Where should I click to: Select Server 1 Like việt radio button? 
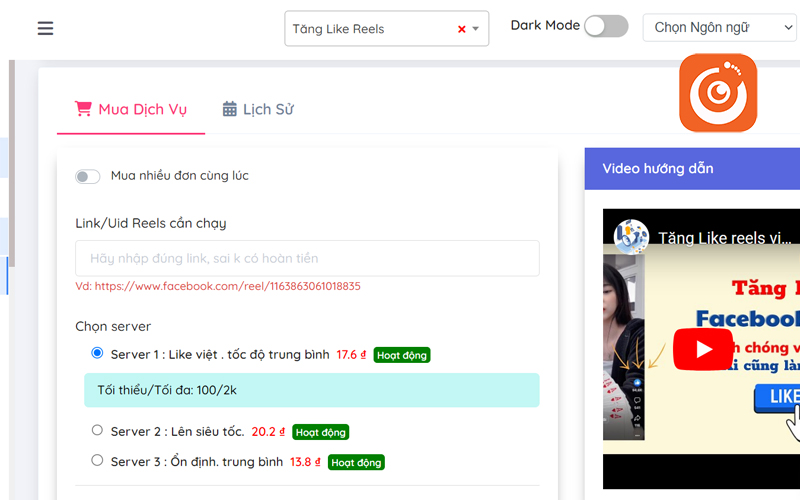[97, 353]
